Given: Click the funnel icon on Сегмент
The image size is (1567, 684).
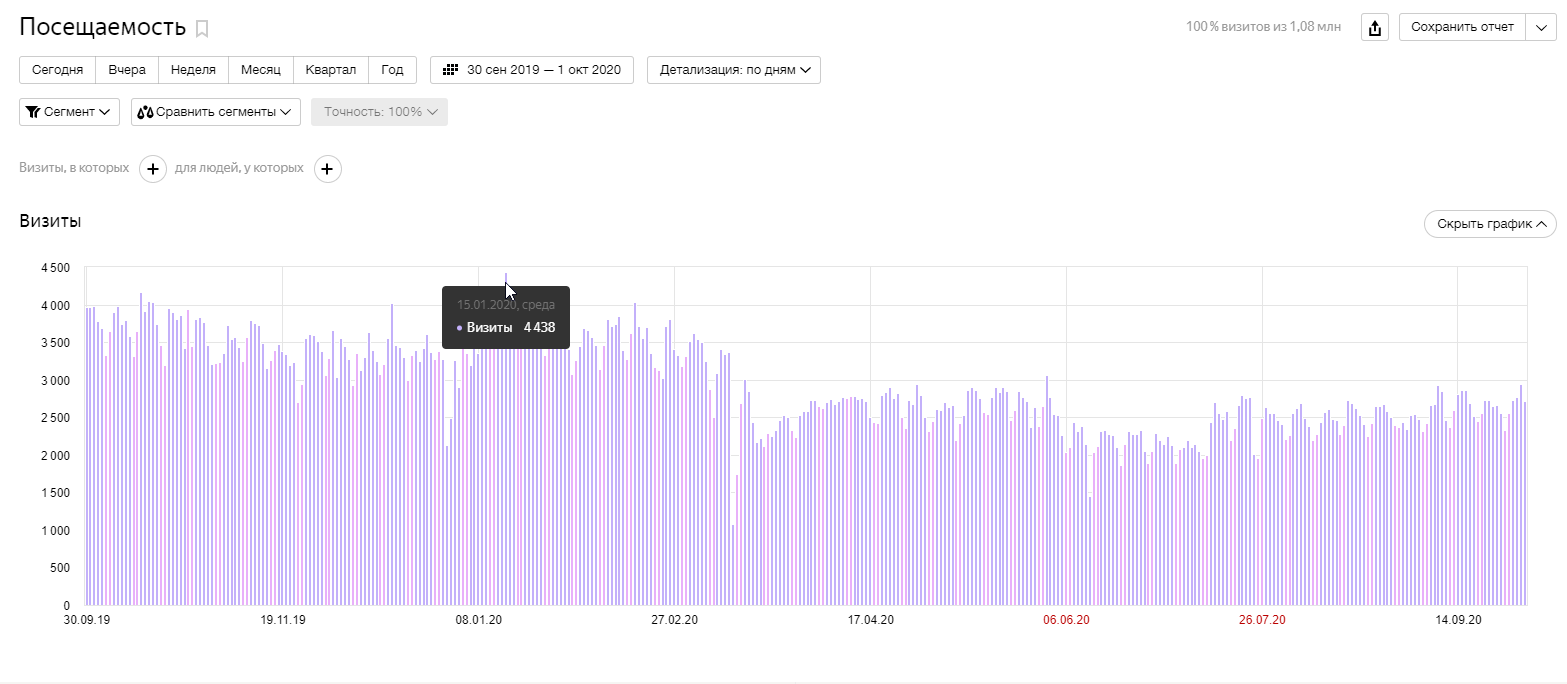Looking at the screenshot, I should click(33, 112).
